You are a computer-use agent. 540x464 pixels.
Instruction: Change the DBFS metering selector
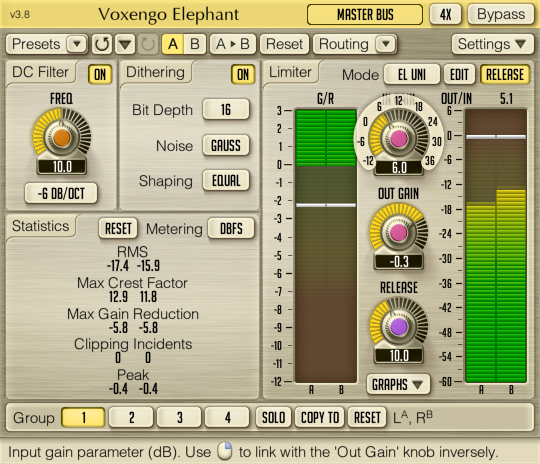pyautogui.click(x=231, y=228)
